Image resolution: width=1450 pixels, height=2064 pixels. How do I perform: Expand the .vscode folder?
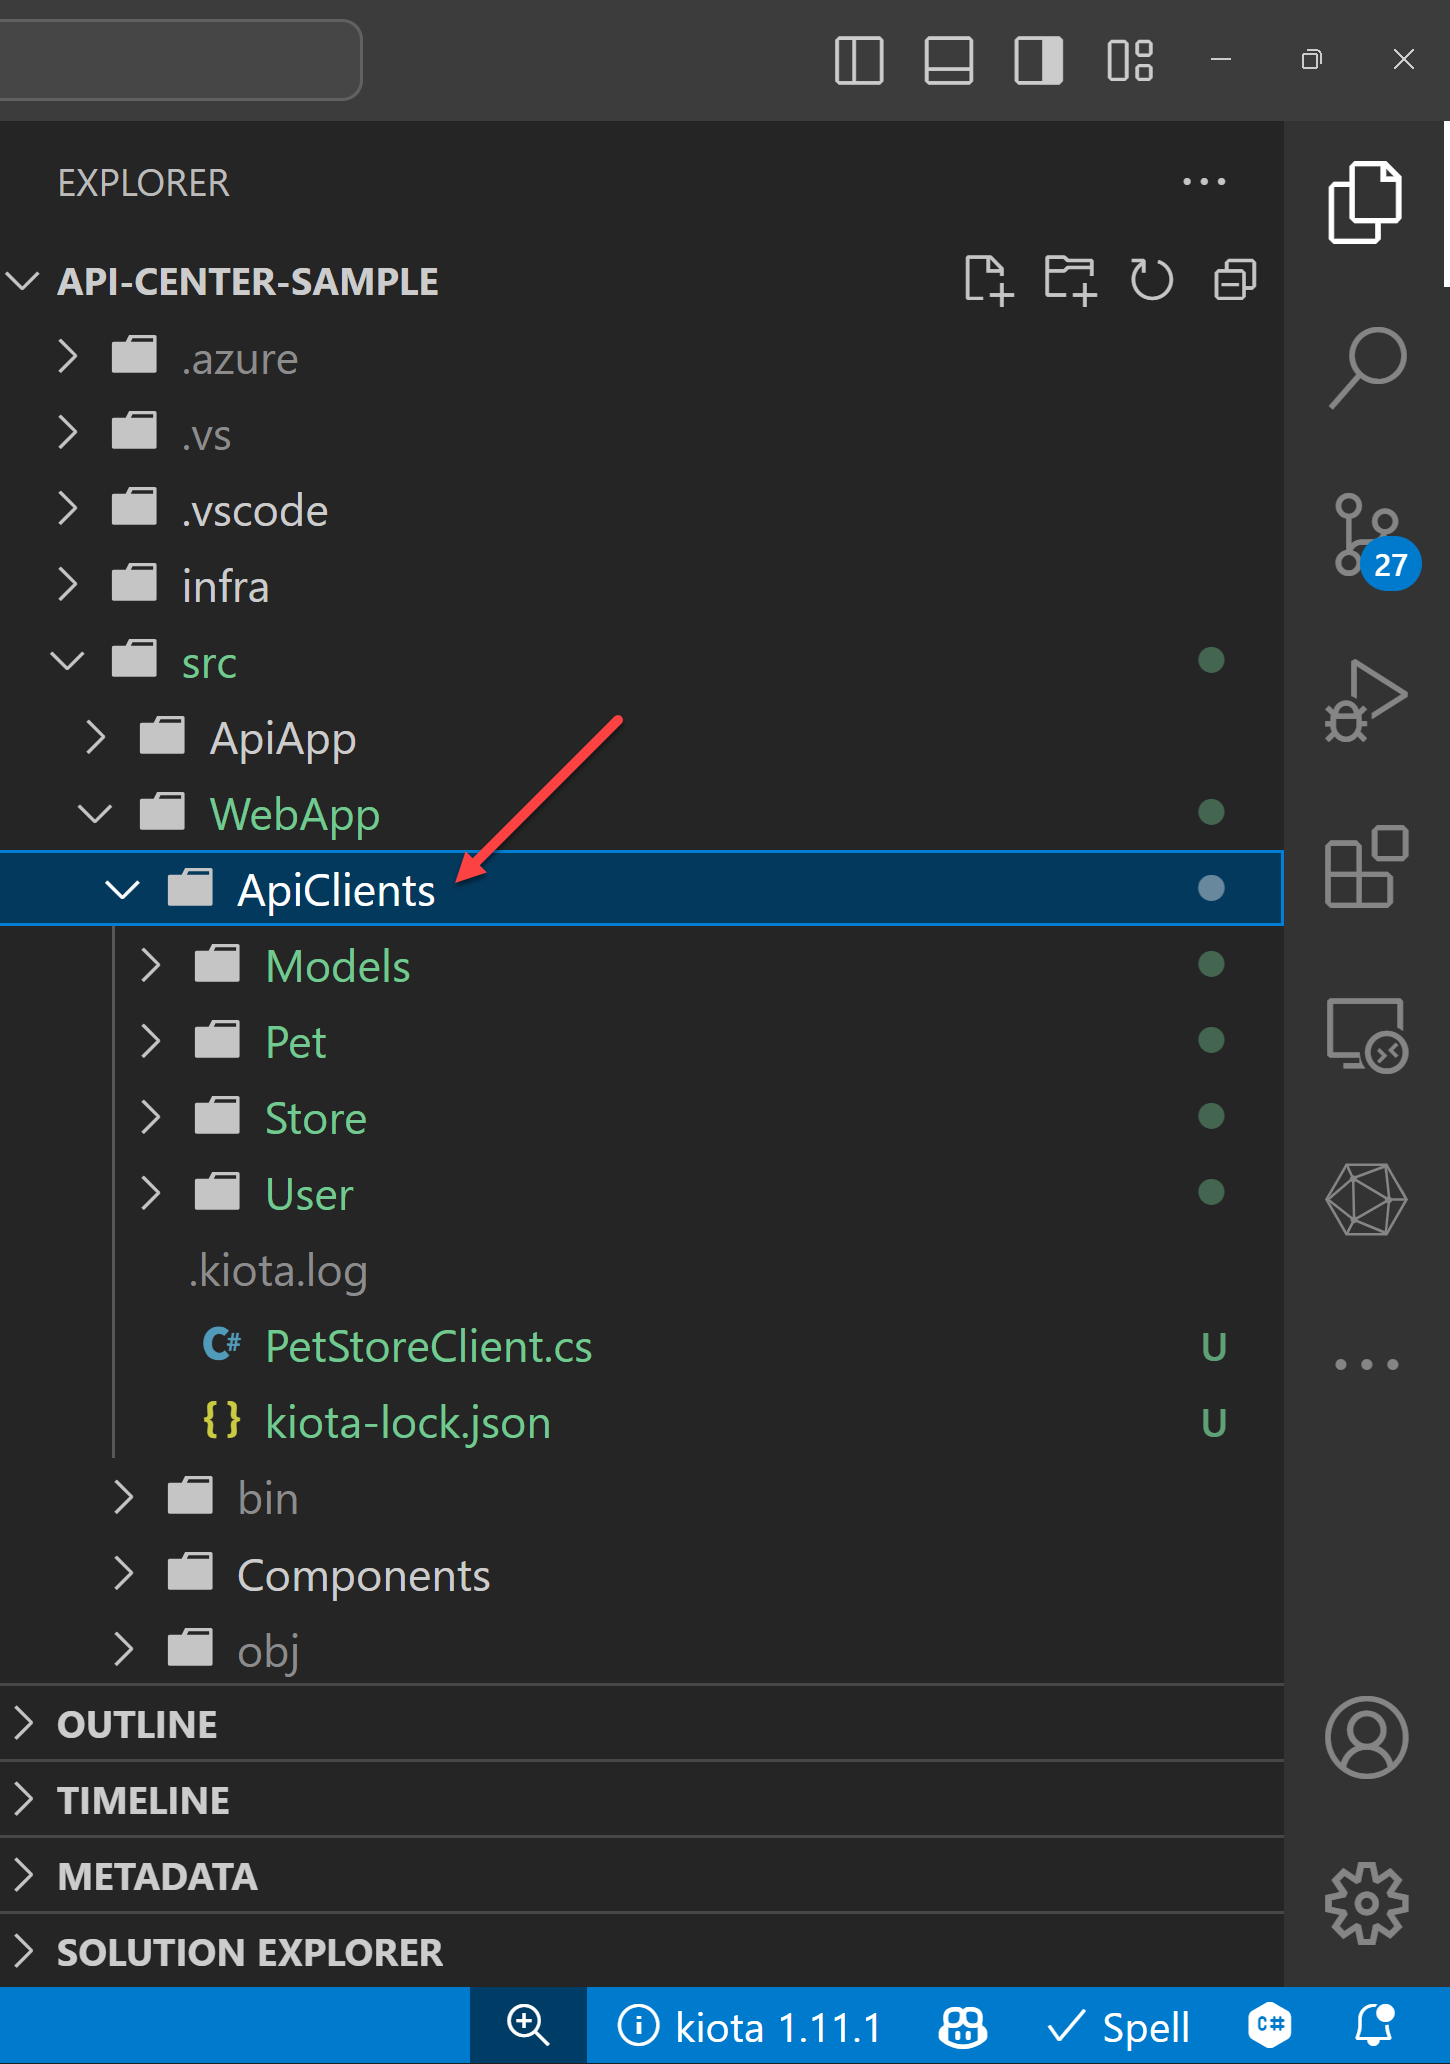642,510
